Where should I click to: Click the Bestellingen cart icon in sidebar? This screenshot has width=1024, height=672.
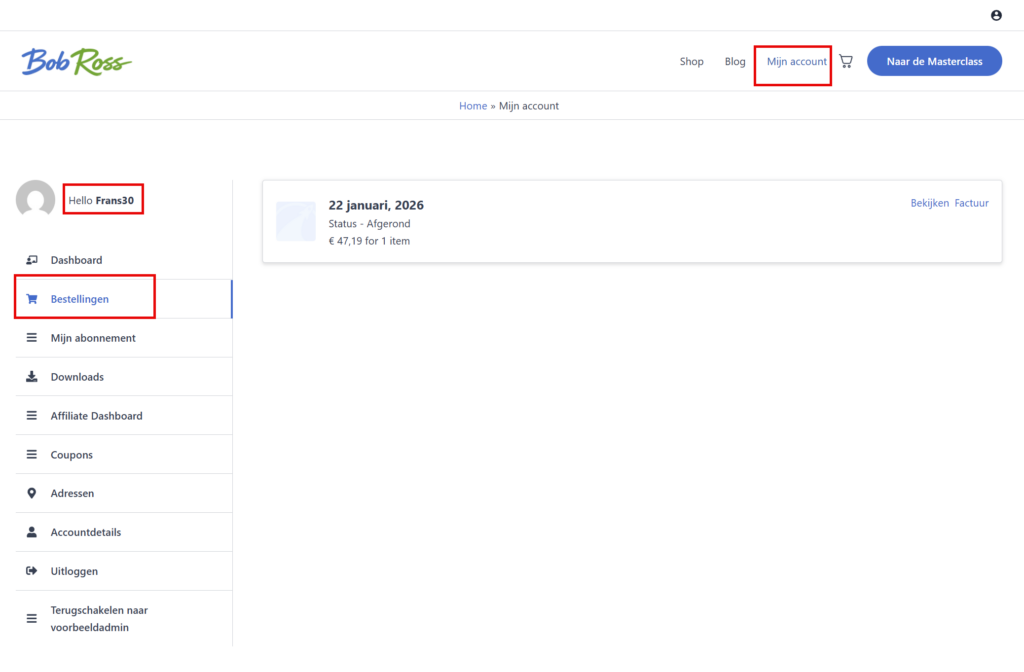coord(31,299)
